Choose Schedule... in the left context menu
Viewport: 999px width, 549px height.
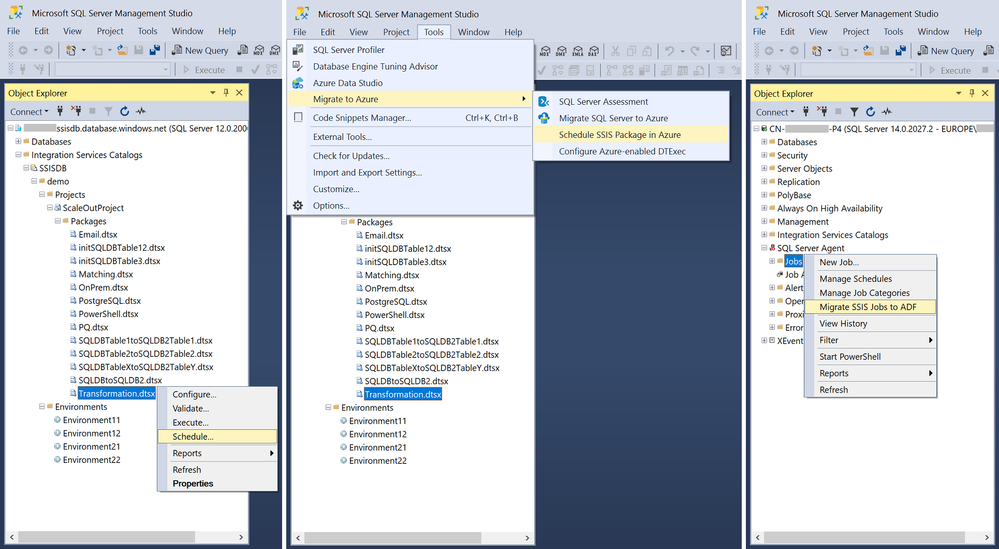[x=217, y=436]
